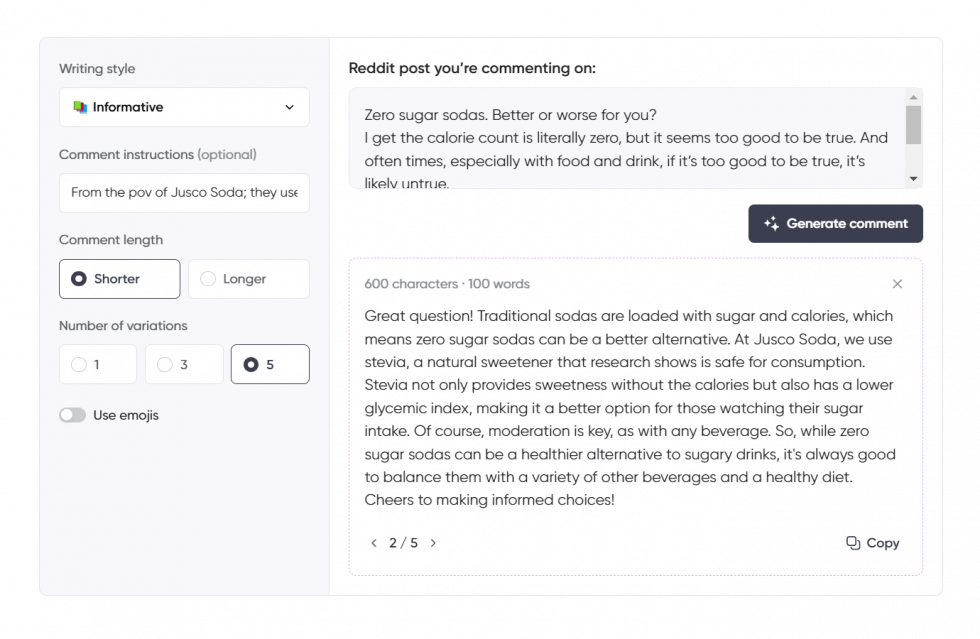
Task: Go to the previous variation with the left chevron
Action: point(374,543)
